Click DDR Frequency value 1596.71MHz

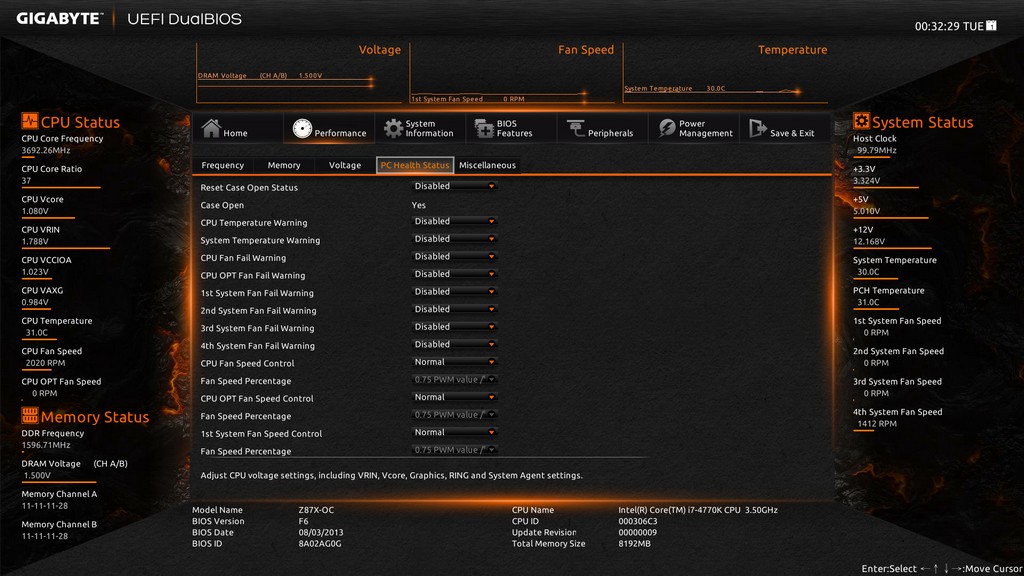(x=46, y=445)
